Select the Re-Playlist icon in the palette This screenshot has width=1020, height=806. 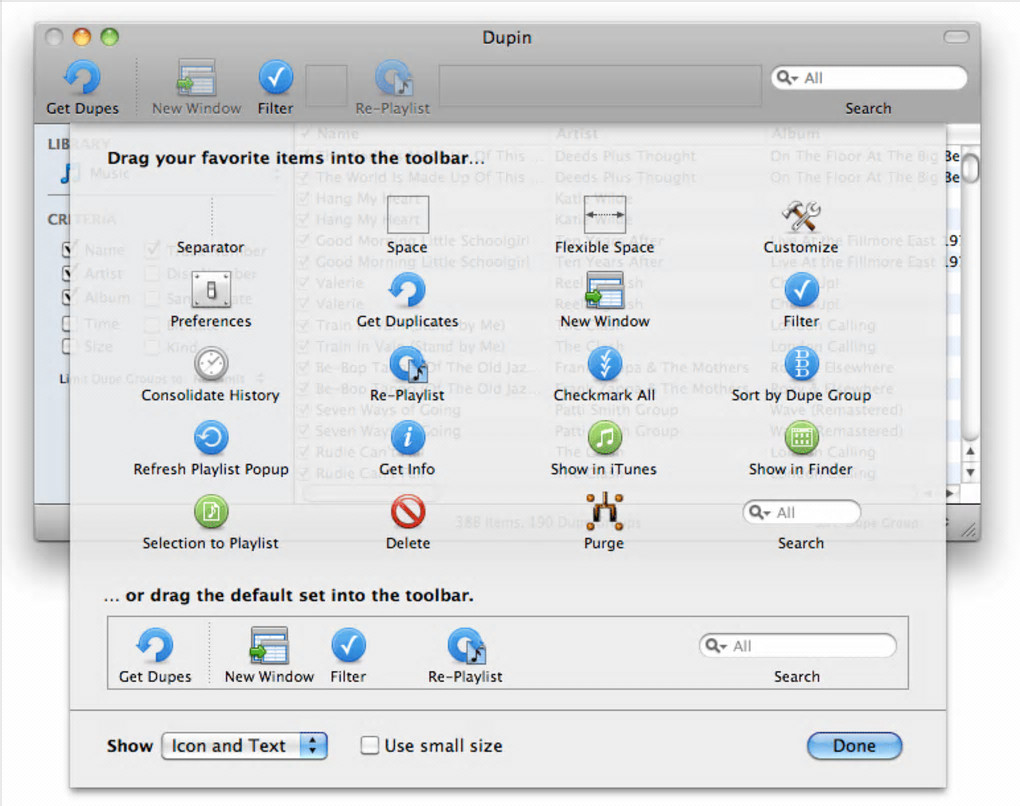click(x=409, y=364)
